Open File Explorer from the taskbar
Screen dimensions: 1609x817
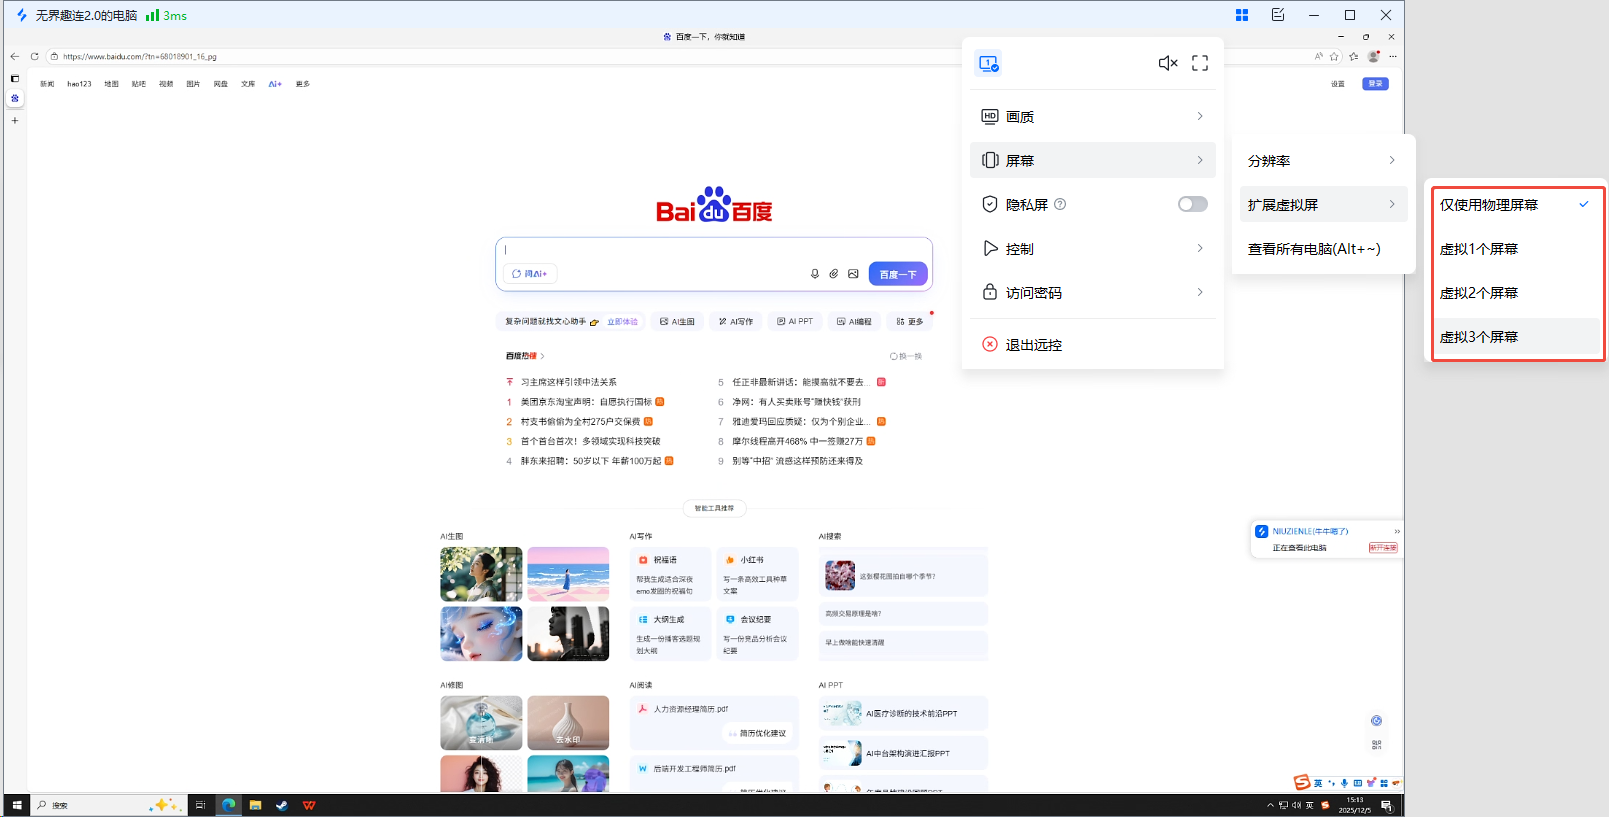255,805
